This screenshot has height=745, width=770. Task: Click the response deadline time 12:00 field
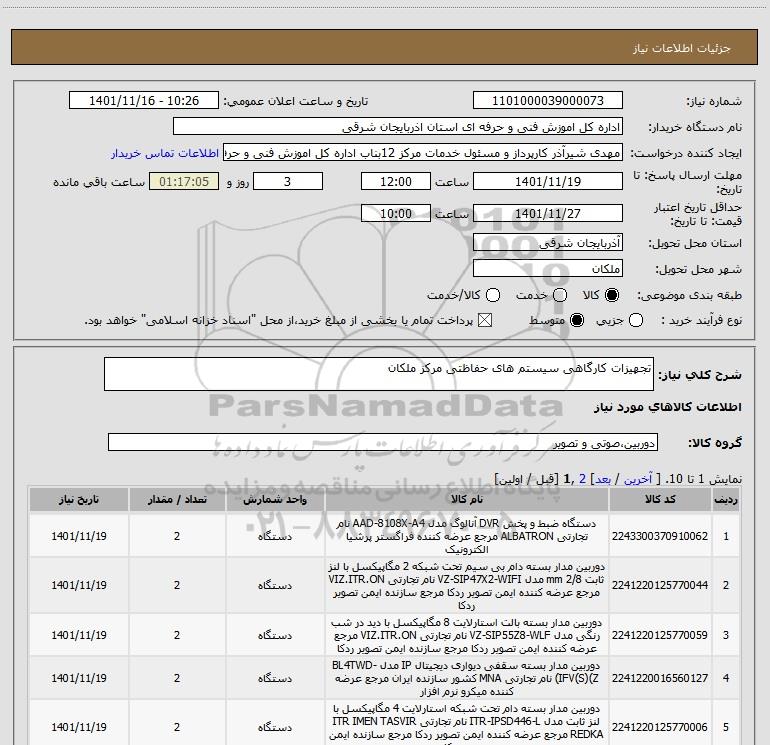coord(396,181)
